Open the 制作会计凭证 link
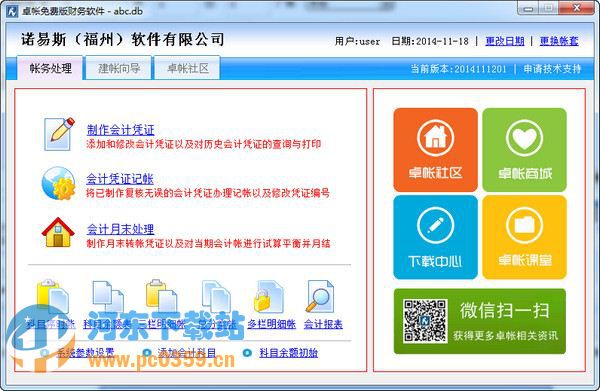Screen dimensions: 600x391 click(121, 130)
